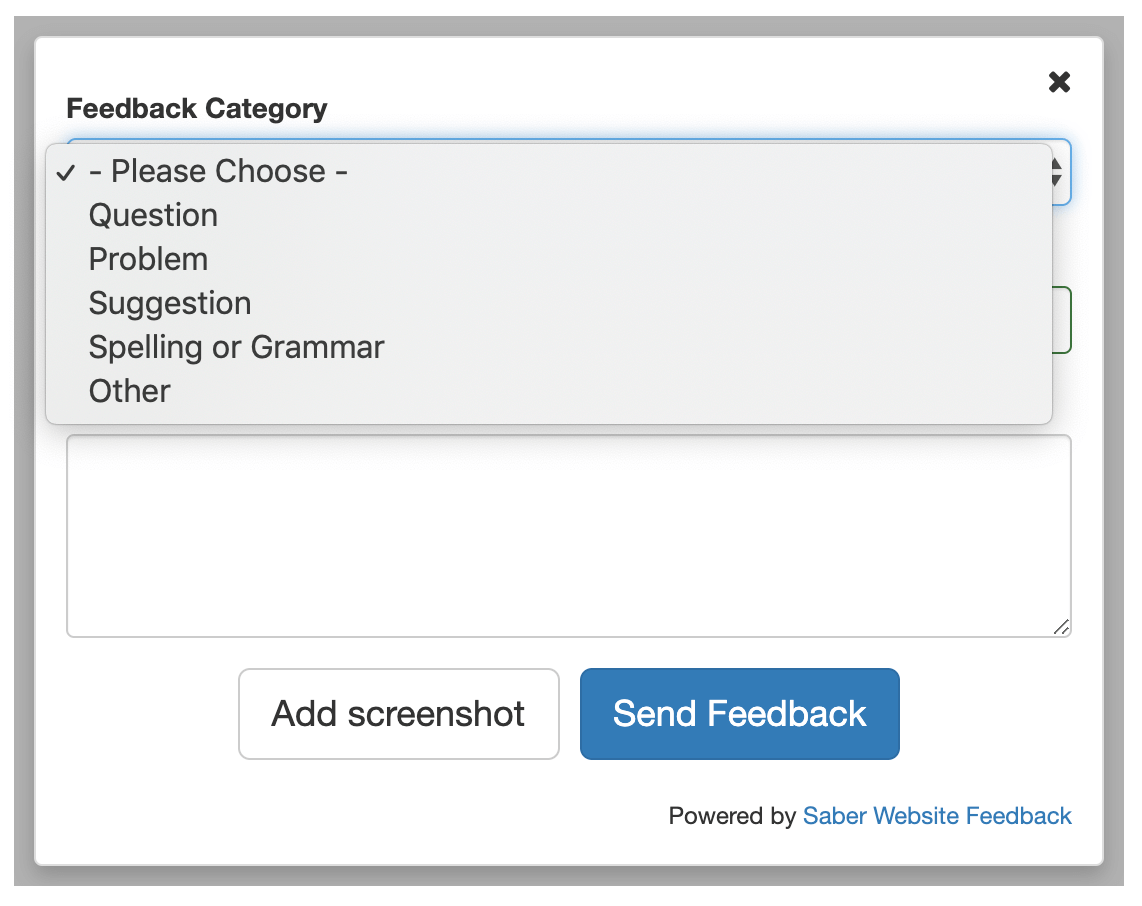The image size is (1142, 906).
Task: Click inside the feedback message textarea
Action: pos(568,535)
